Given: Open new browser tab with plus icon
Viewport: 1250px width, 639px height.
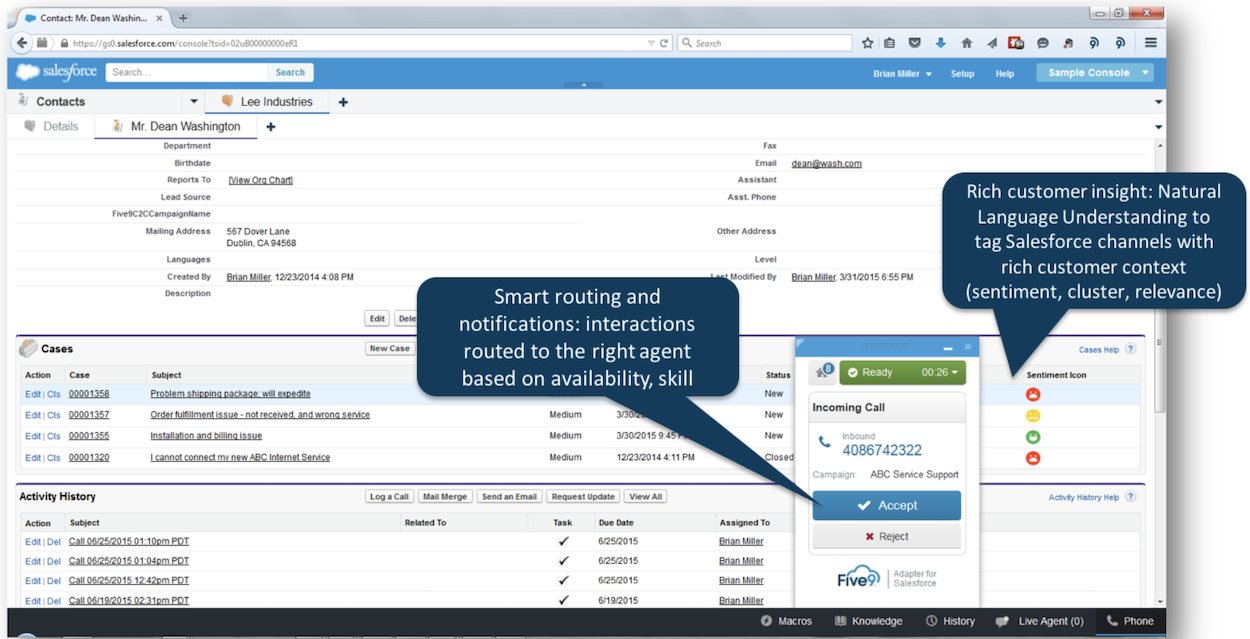Looking at the screenshot, I should (x=183, y=18).
